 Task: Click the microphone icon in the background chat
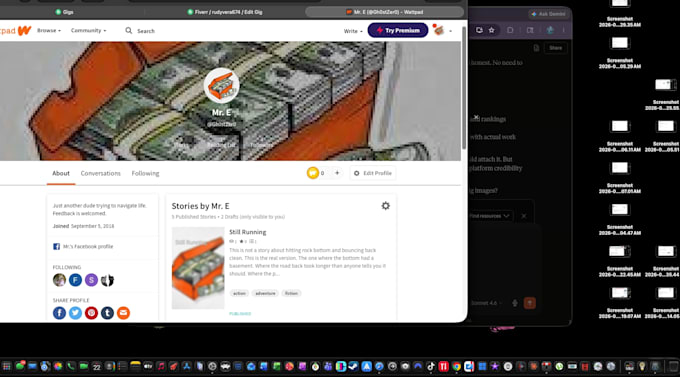515,303
